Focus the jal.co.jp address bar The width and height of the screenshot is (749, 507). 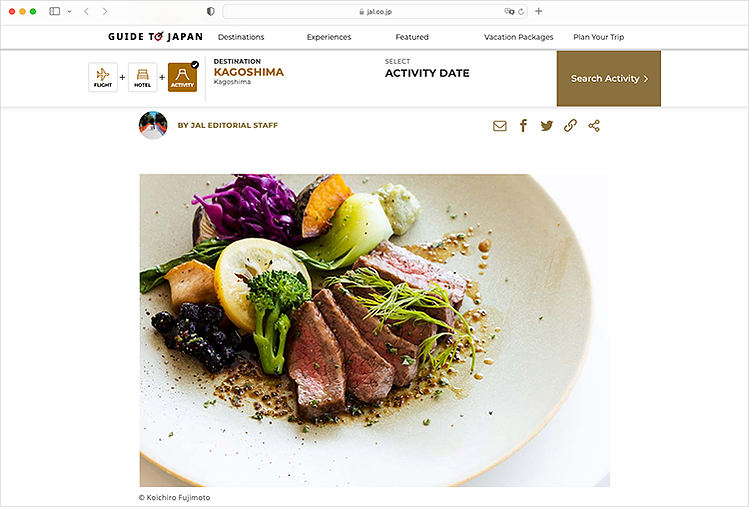375,11
